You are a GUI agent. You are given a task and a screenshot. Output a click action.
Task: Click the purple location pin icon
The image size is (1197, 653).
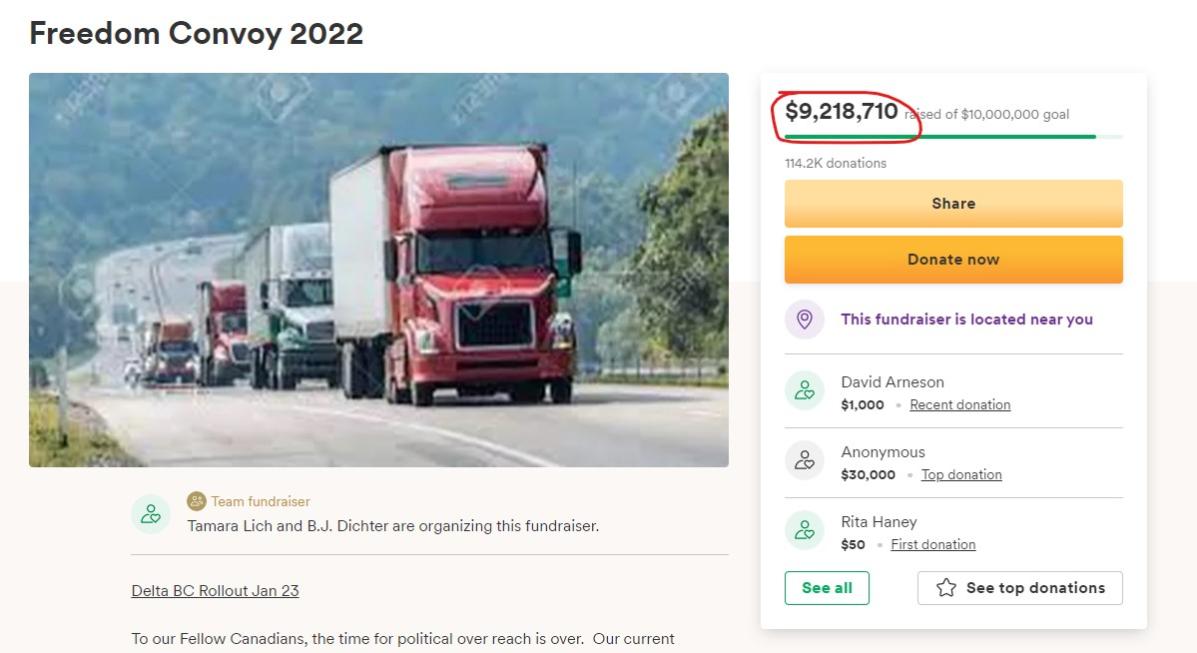(804, 320)
